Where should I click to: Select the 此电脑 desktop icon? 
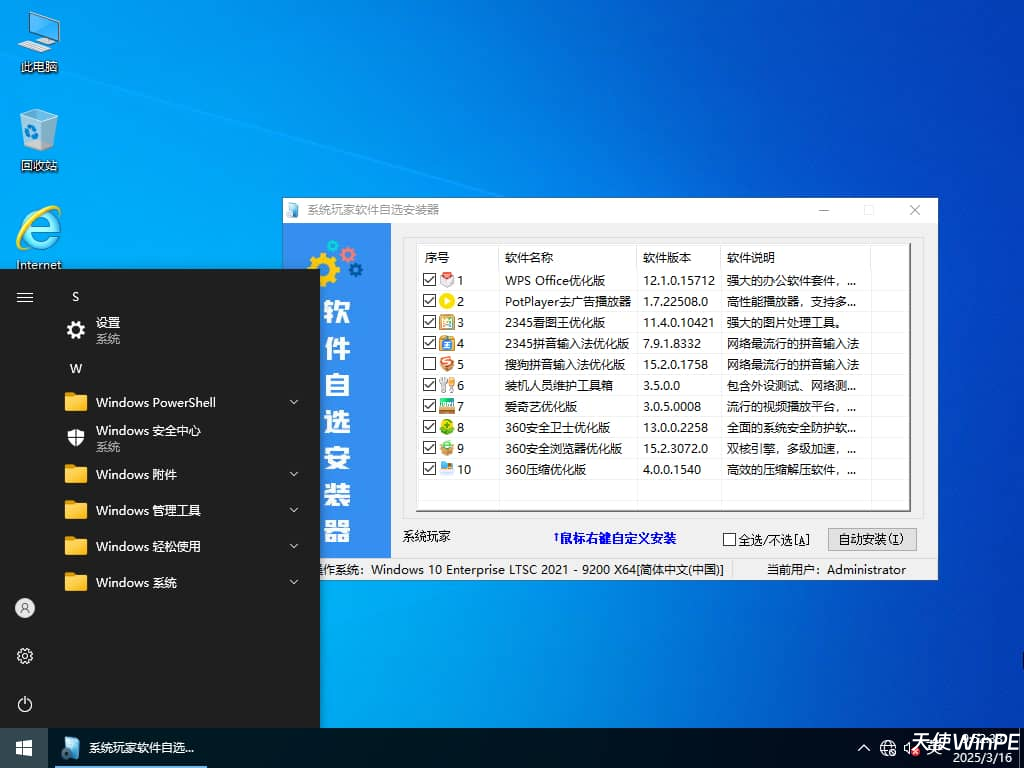pos(39,42)
